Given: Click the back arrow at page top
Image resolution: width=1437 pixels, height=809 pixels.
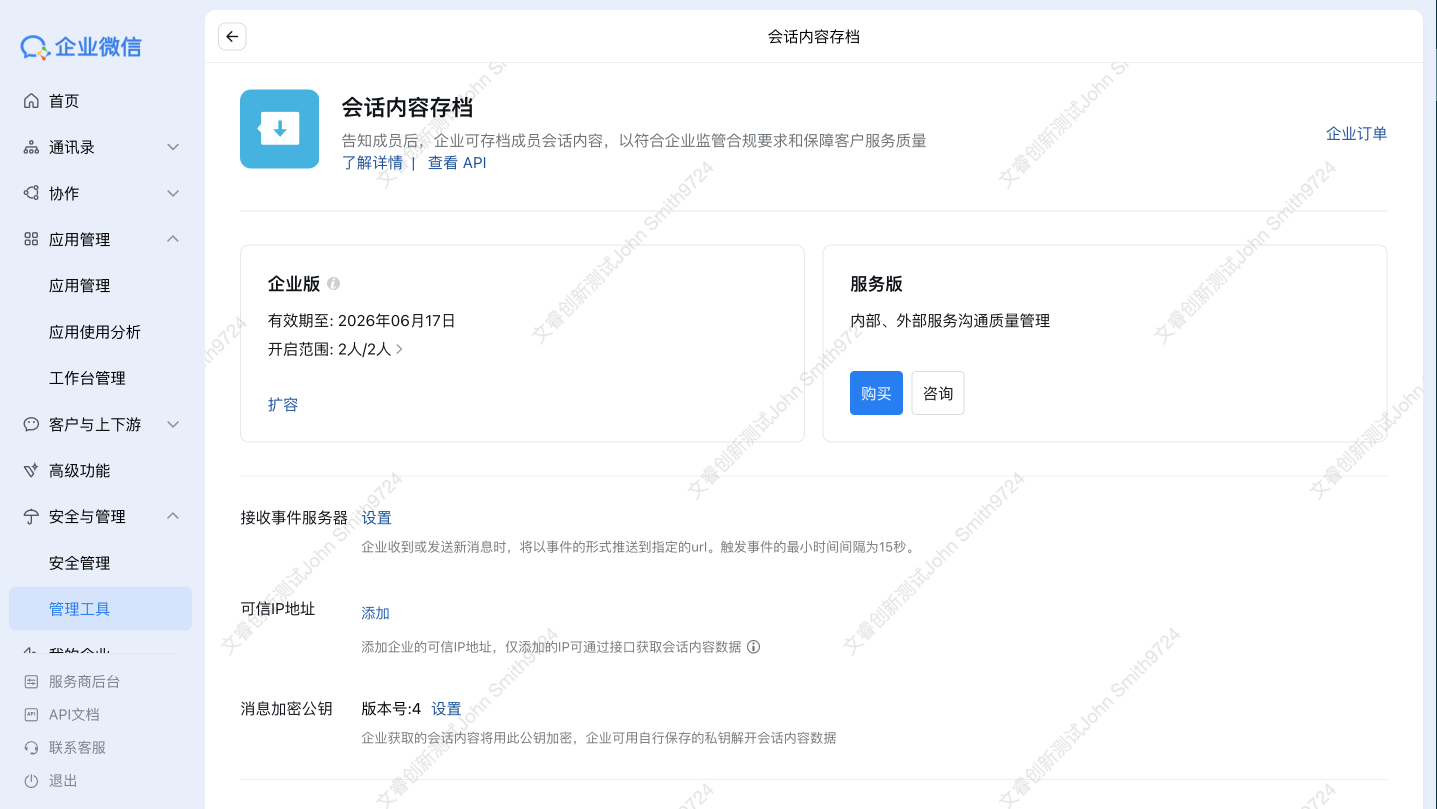Looking at the screenshot, I should pos(231,36).
